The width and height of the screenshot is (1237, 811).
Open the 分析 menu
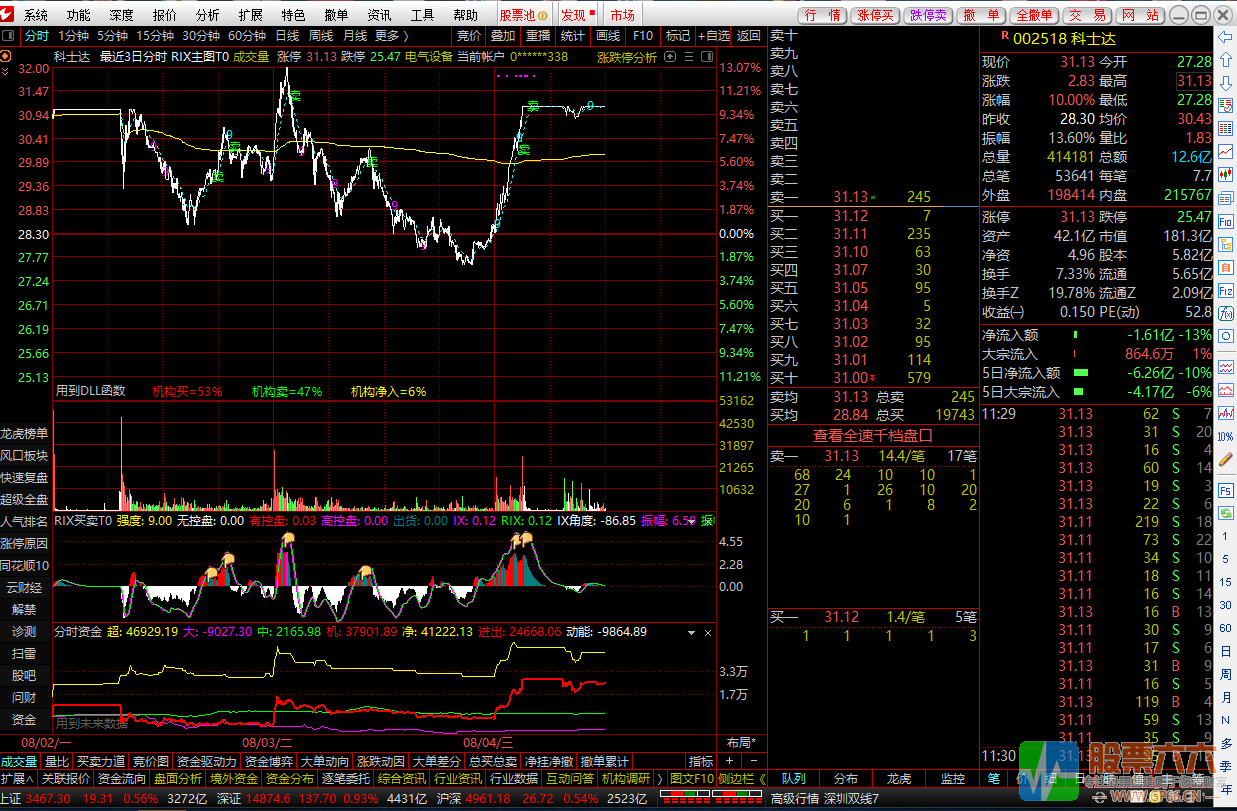coord(208,15)
